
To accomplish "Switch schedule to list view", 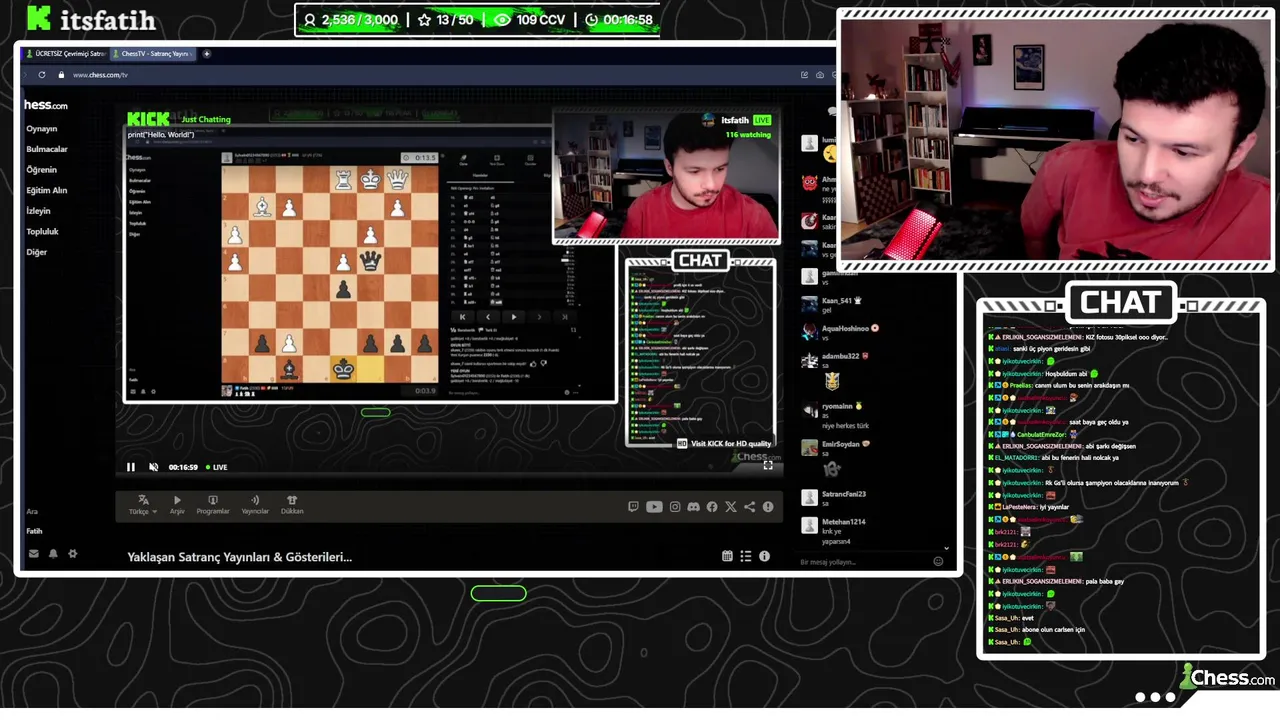I will (746, 556).
